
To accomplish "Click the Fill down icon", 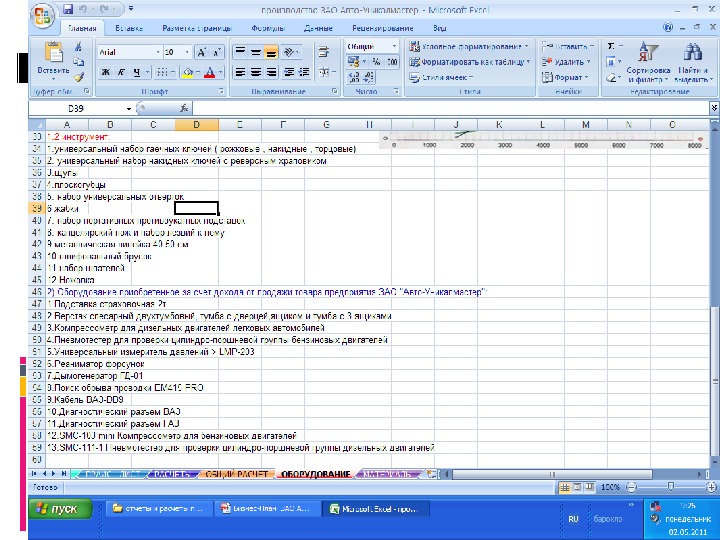I will (x=611, y=62).
